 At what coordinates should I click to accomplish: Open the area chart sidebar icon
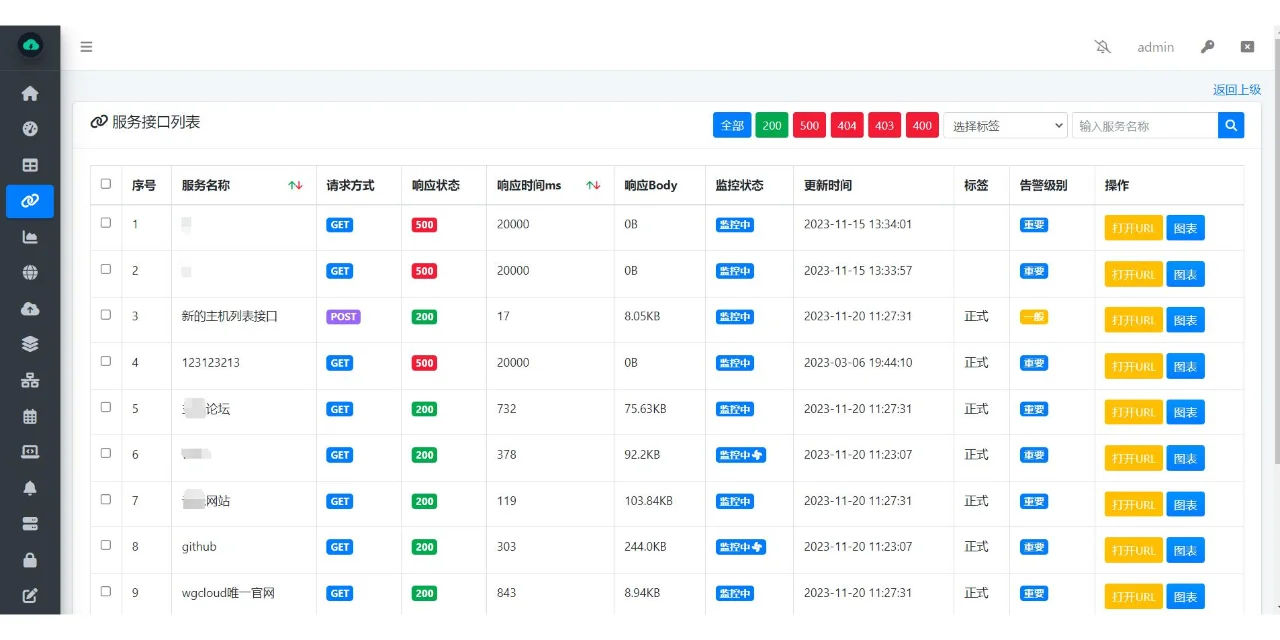coord(30,237)
